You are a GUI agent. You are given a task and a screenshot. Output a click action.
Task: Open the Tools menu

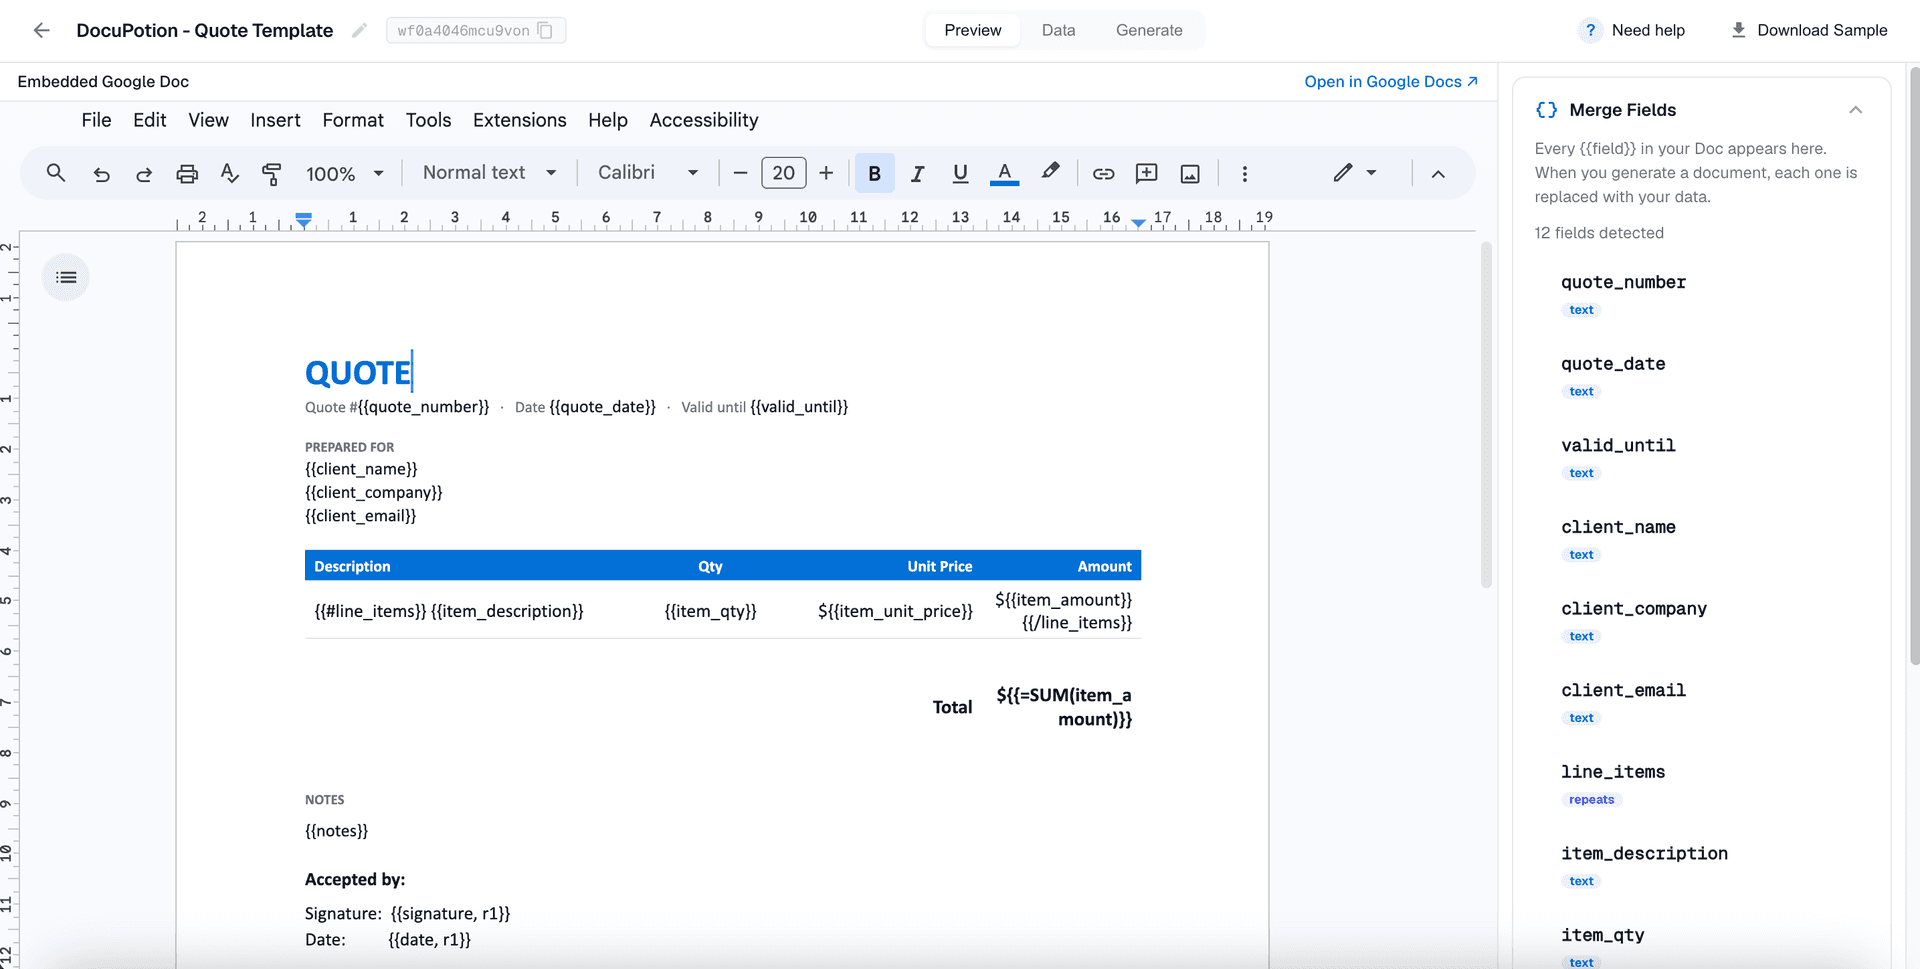[428, 120]
